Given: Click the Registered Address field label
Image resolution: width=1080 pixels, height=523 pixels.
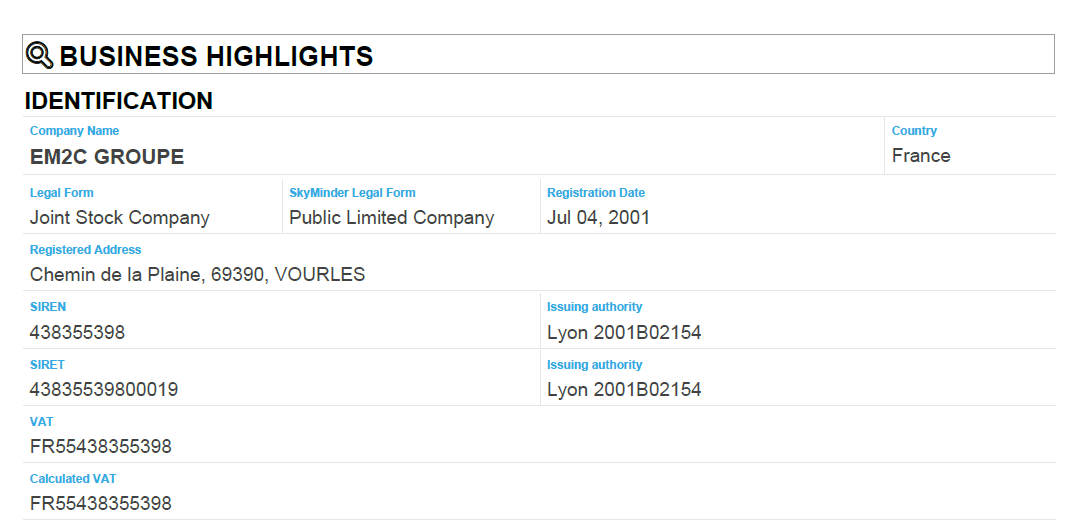Looking at the screenshot, I should (85, 250).
